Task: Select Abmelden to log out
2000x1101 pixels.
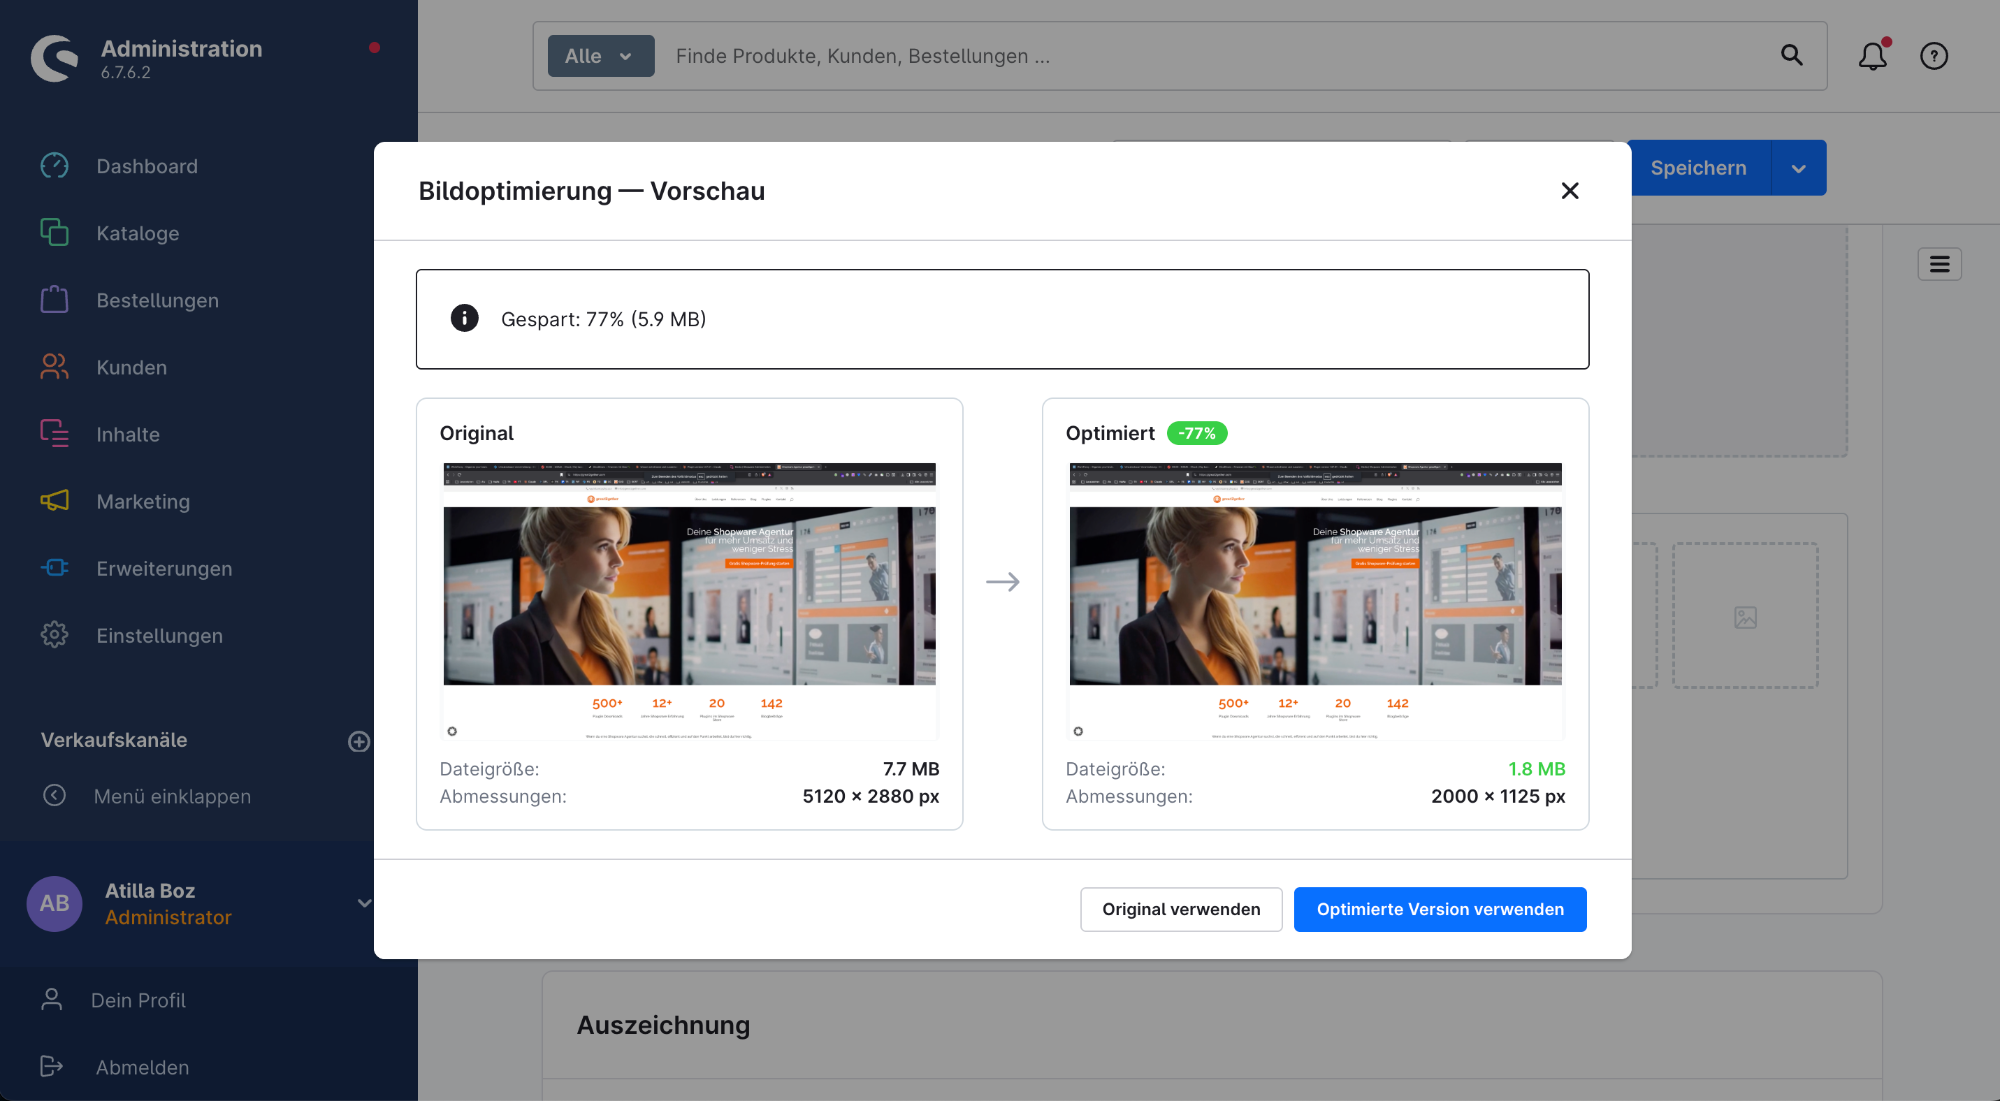Action: [142, 1067]
